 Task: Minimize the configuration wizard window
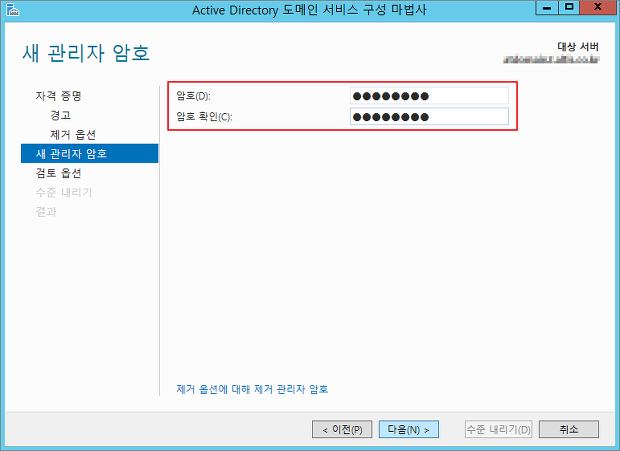(547, 8)
